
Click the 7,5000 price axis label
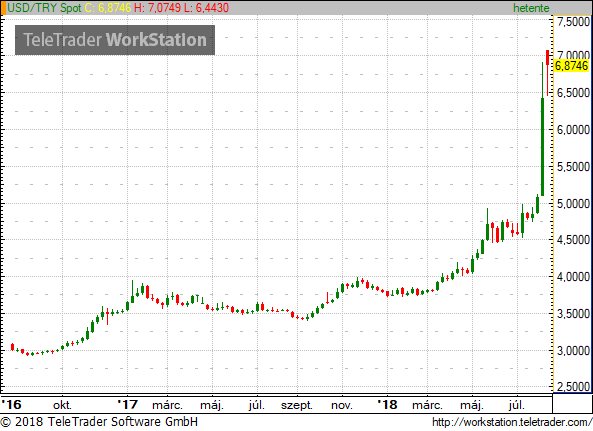click(573, 22)
